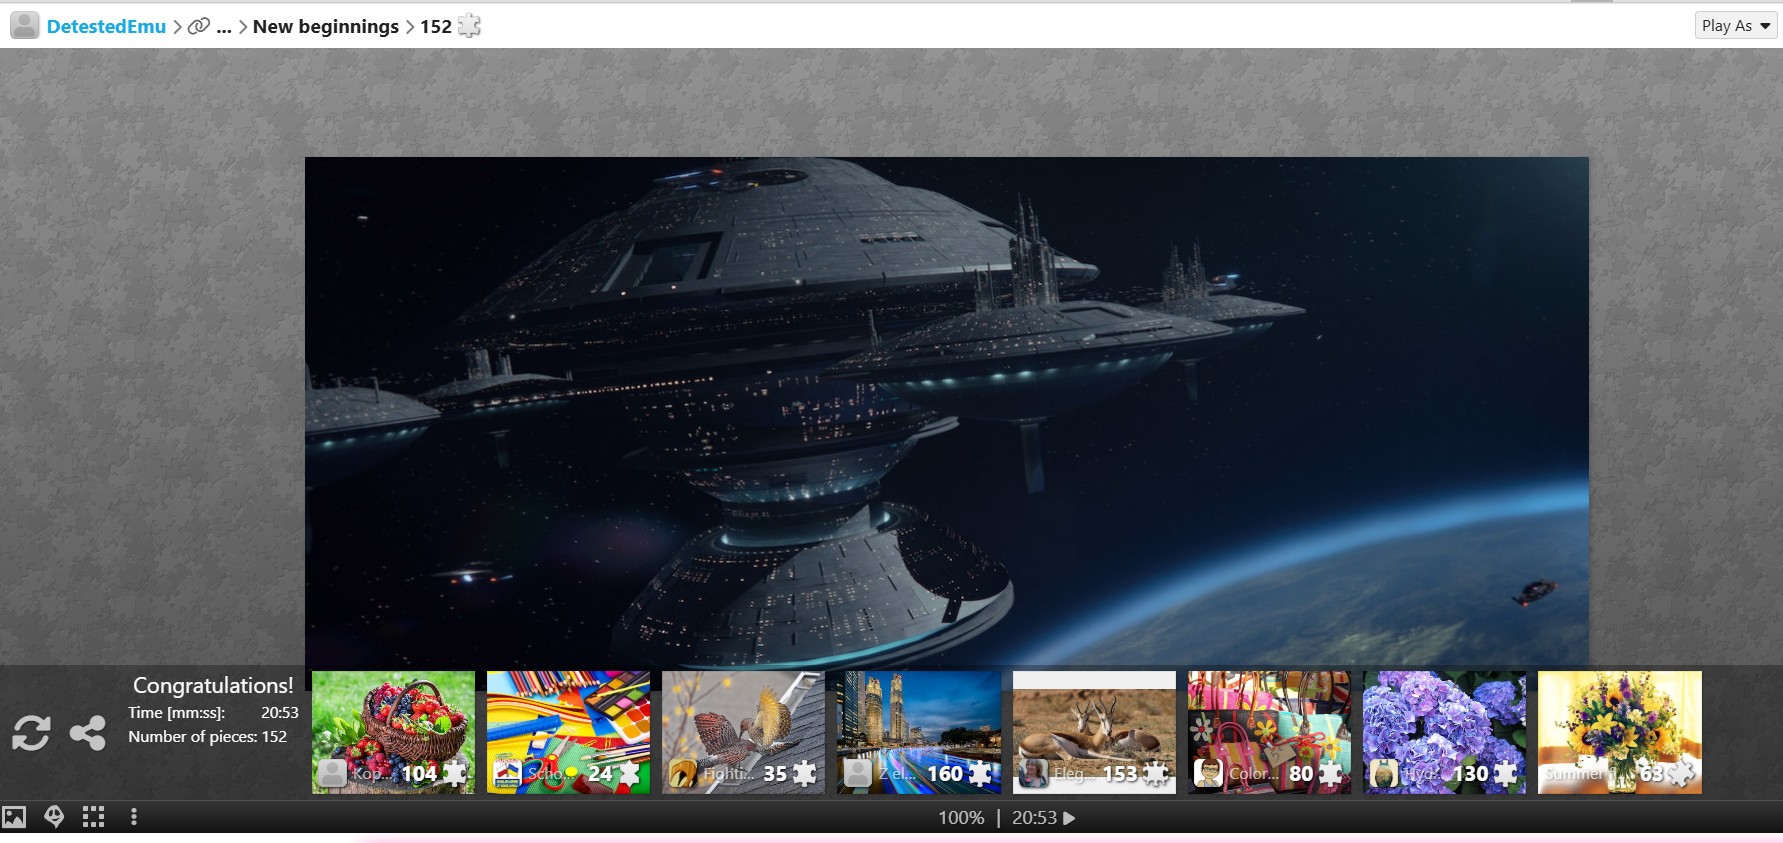Click the share puzzle icon
This screenshot has width=1783, height=843.
tap(88, 733)
